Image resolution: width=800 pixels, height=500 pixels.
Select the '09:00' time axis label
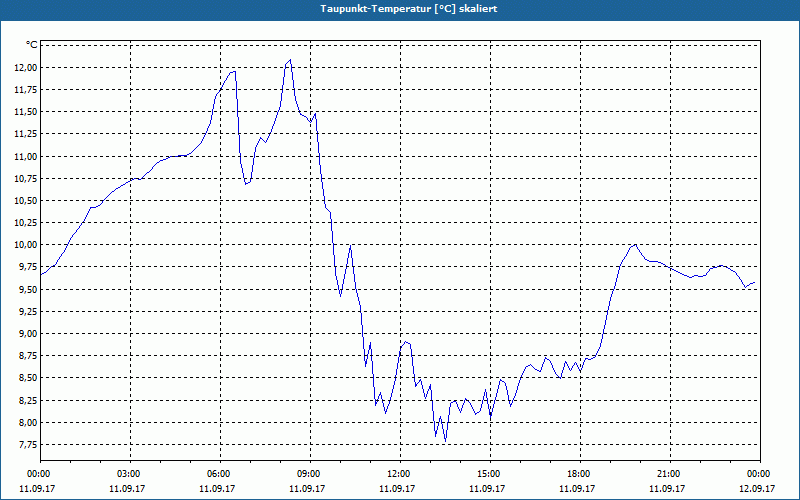pos(310,474)
